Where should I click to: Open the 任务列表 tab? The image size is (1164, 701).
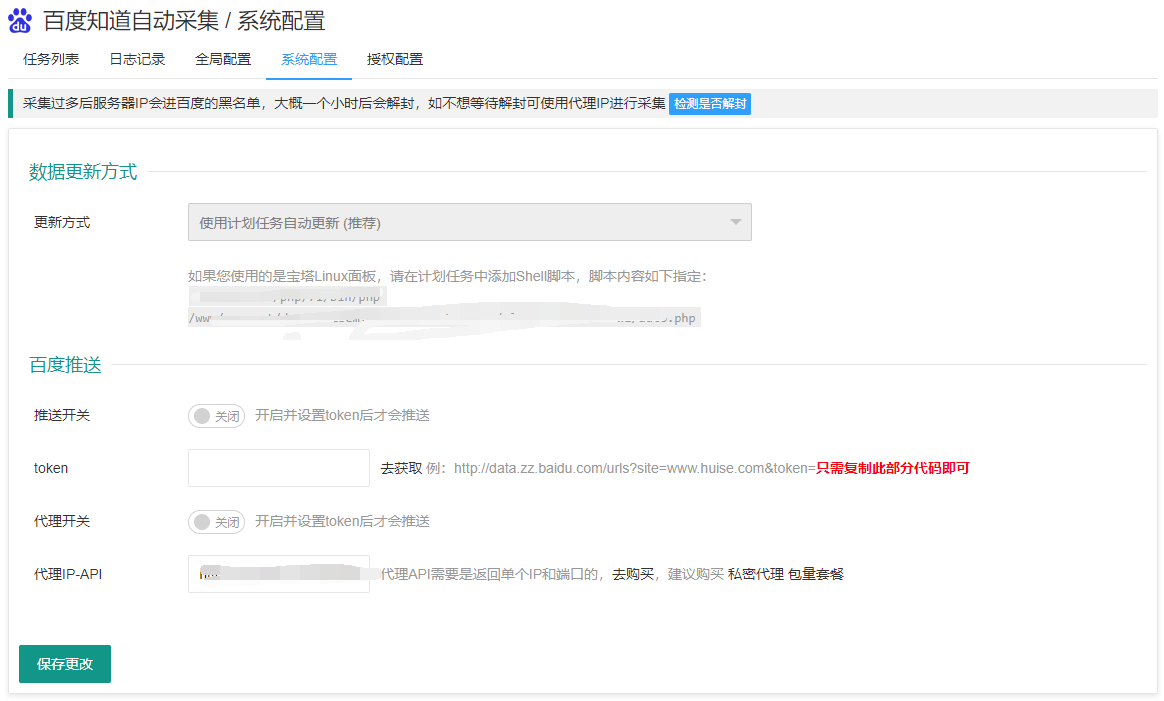[51, 59]
